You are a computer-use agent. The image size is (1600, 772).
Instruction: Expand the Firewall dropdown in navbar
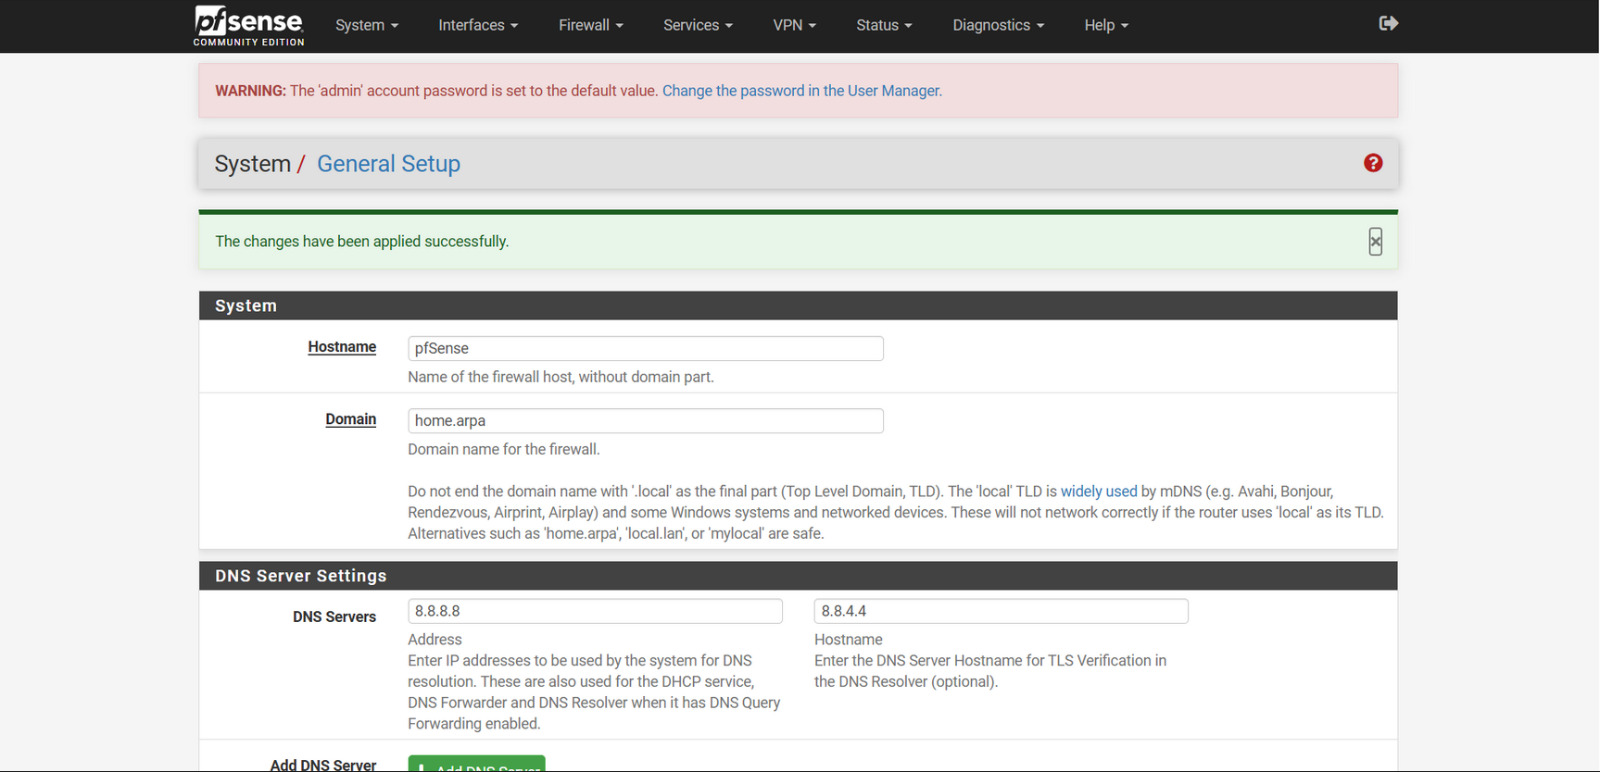click(x=590, y=25)
